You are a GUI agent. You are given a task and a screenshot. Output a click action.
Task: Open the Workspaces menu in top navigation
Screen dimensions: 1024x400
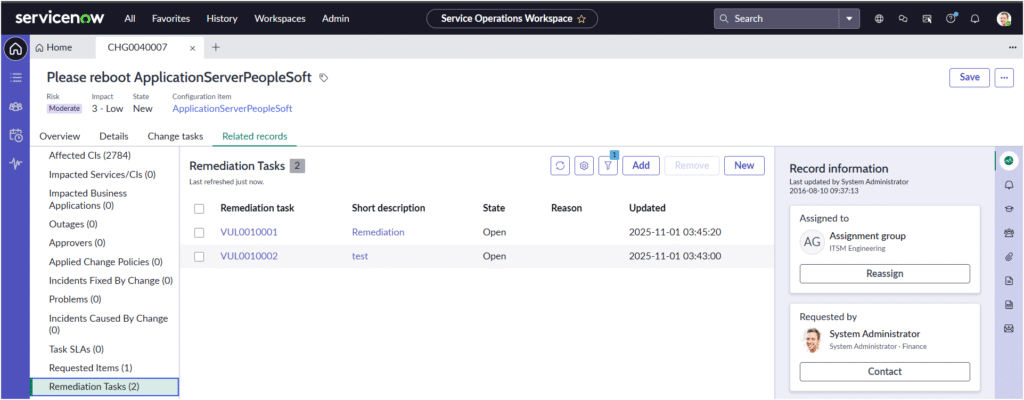click(280, 18)
